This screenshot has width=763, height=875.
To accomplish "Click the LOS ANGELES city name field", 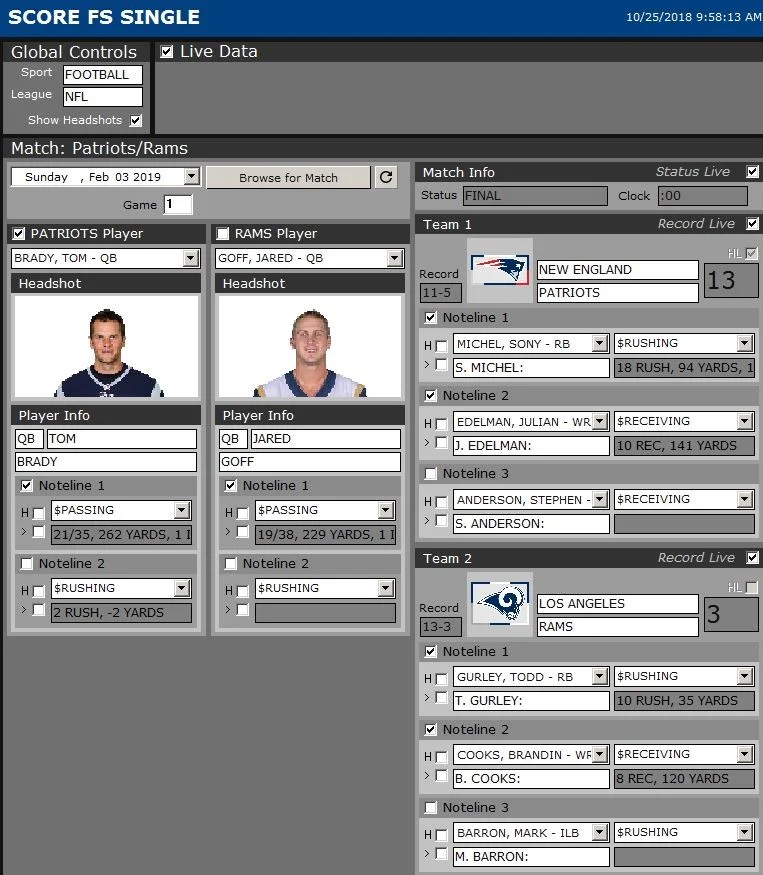I will 617,604.
